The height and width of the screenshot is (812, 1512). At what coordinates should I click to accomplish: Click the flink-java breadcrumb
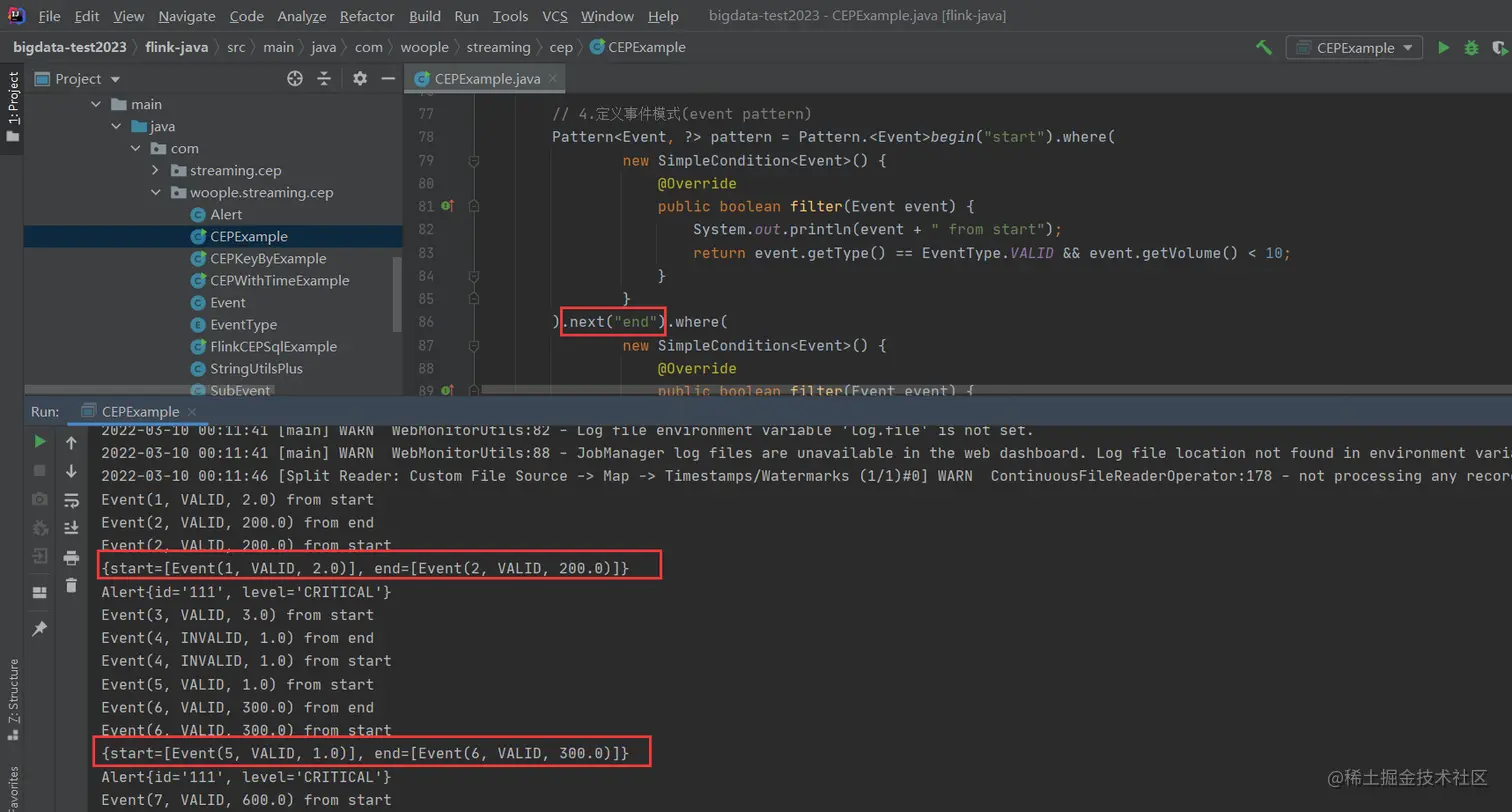[179, 47]
